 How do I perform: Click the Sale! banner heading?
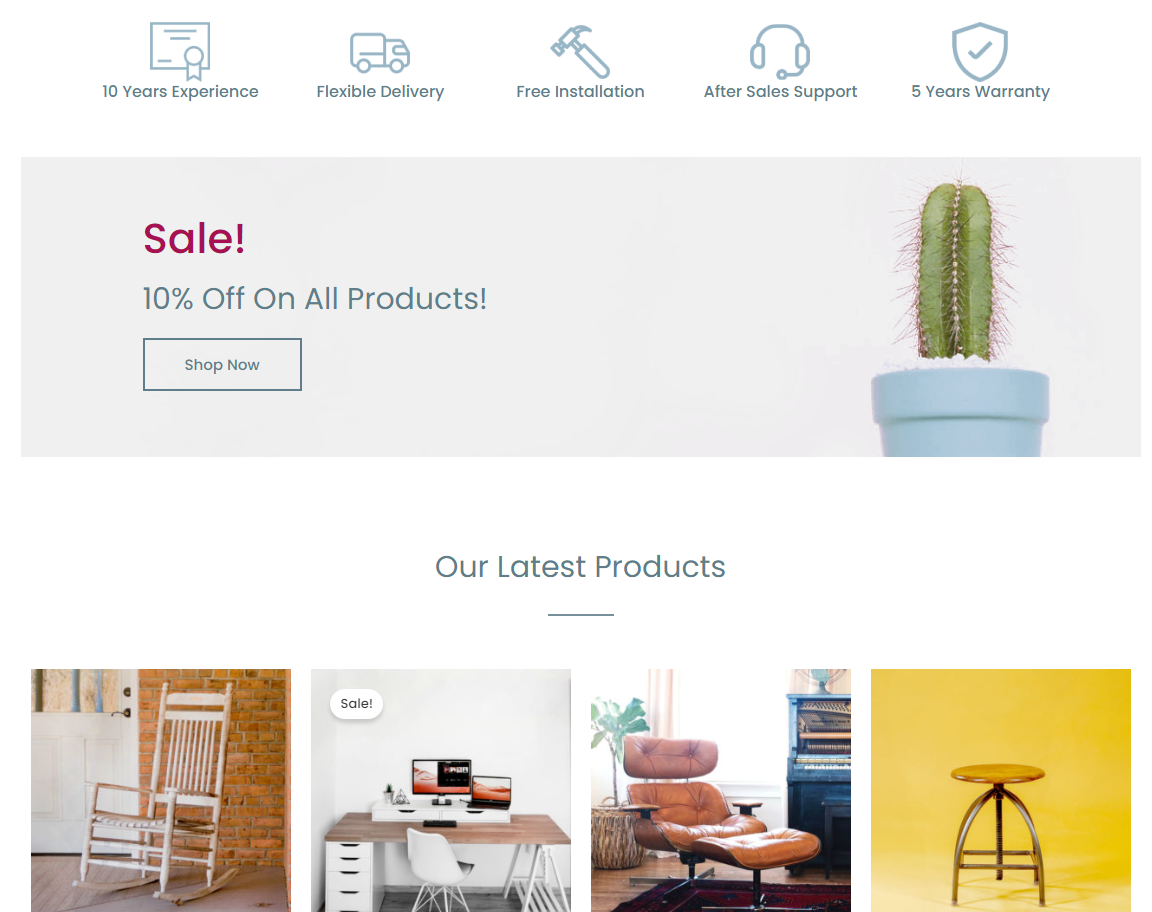194,238
